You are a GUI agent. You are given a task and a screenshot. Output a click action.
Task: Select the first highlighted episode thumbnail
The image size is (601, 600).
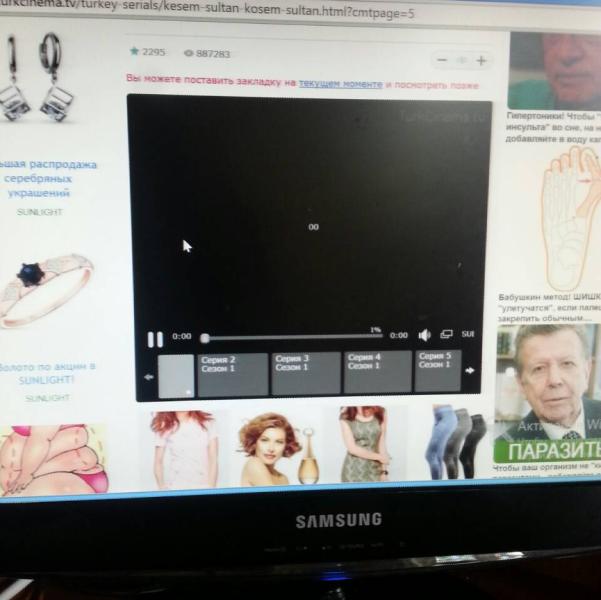[176, 376]
